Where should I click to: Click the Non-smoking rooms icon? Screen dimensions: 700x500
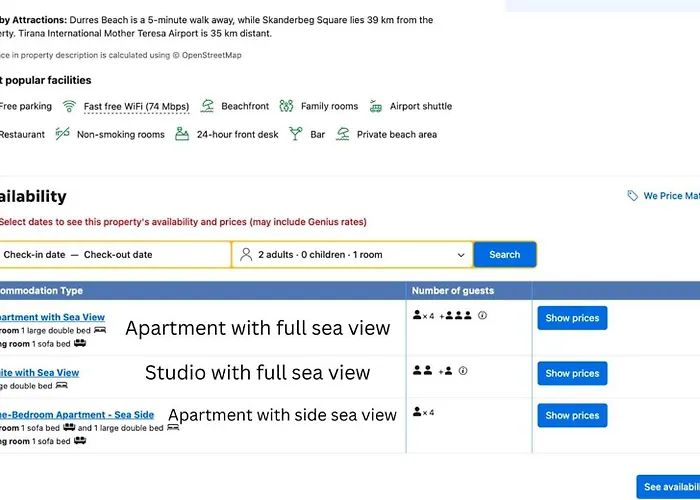tap(62, 134)
